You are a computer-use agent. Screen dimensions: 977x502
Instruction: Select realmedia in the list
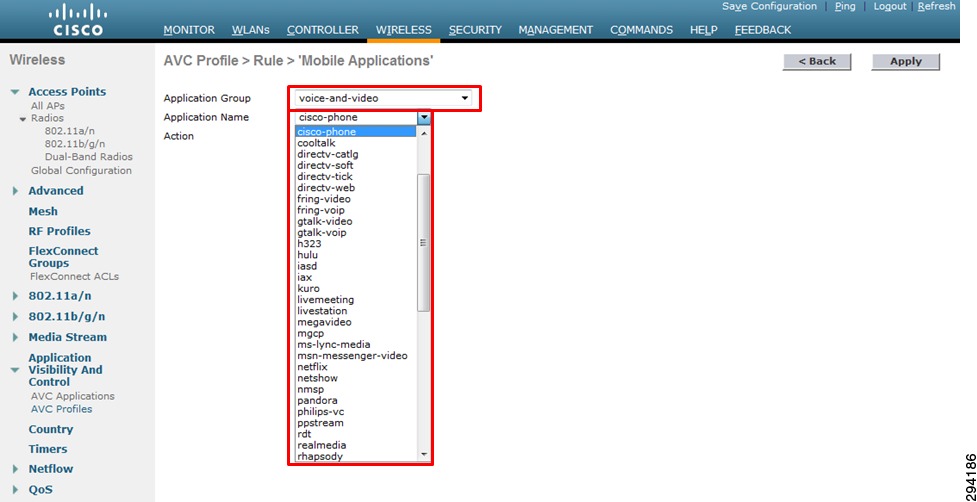[x=355, y=445]
